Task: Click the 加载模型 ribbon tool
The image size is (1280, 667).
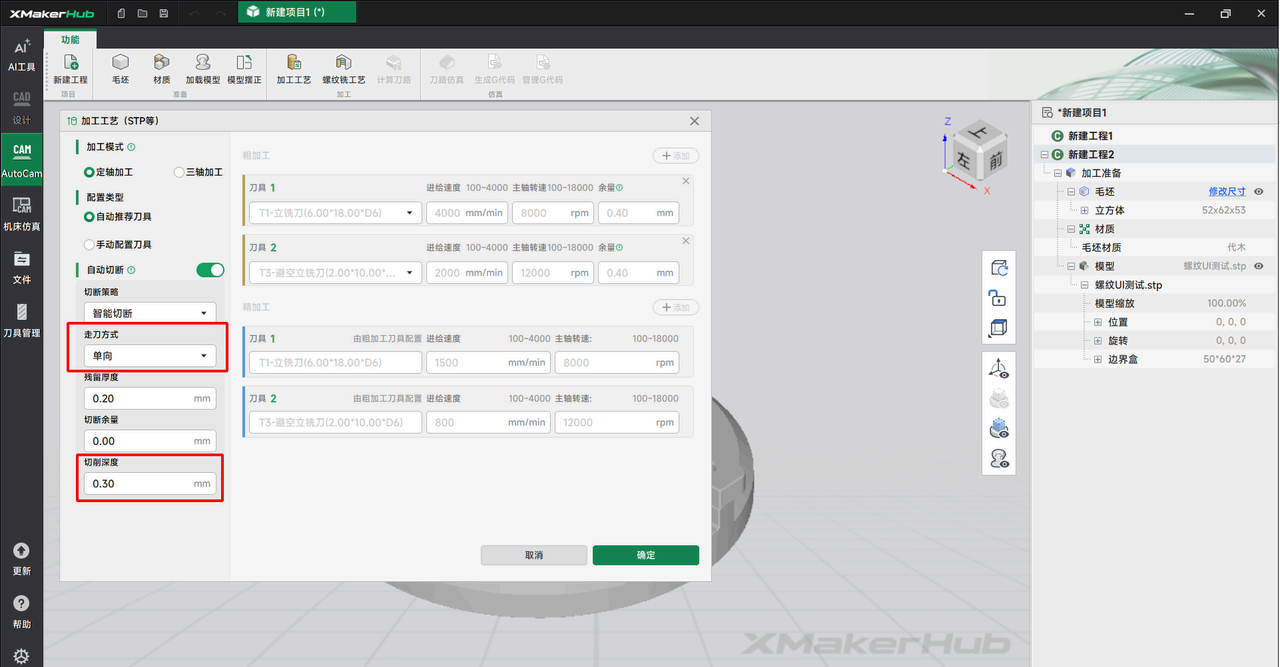Action: [x=202, y=68]
